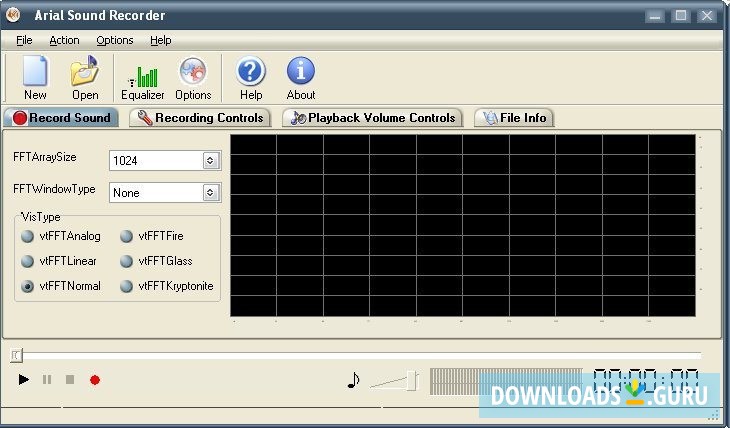The image size is (730, 428).
Task: Switch to the Recording Controls tab
Action: click(200, 118)
